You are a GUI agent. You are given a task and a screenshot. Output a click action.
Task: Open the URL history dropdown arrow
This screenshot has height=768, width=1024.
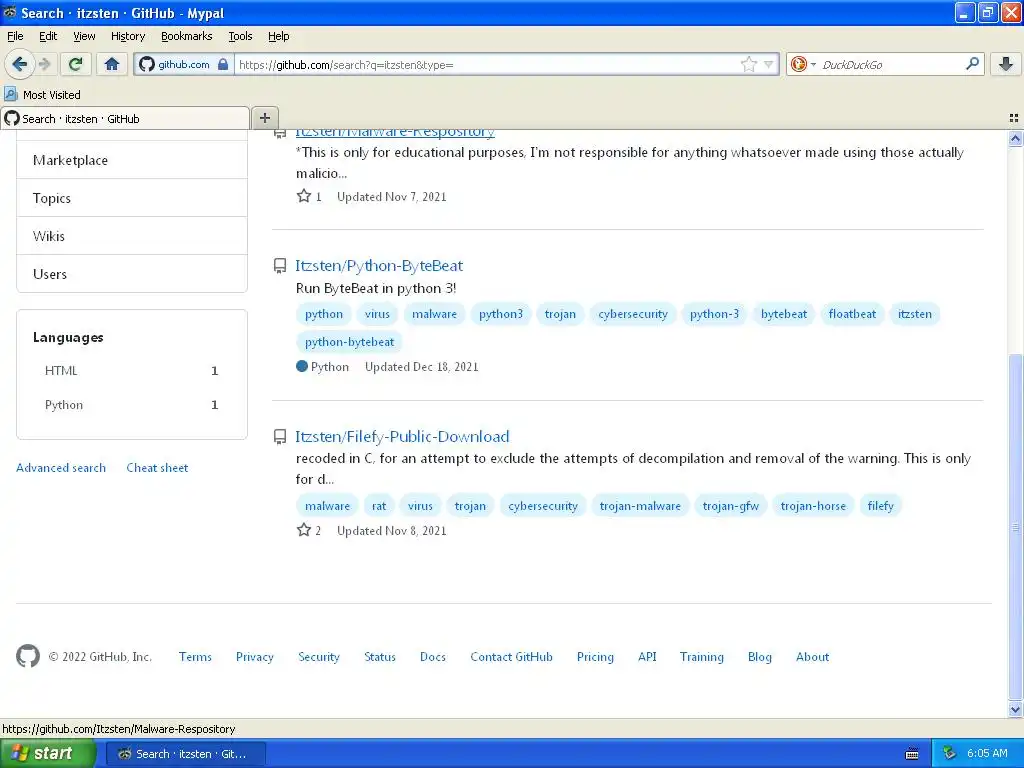tap(769, 64)
